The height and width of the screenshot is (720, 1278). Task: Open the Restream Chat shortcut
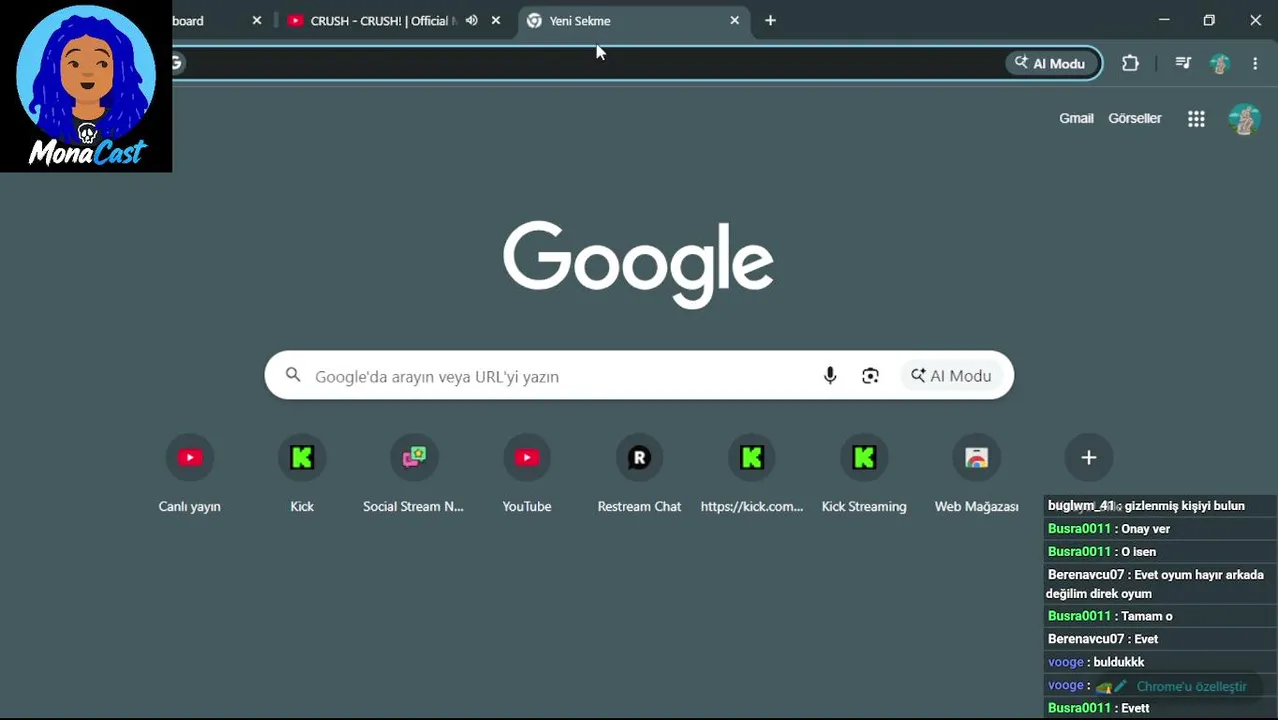639,476
